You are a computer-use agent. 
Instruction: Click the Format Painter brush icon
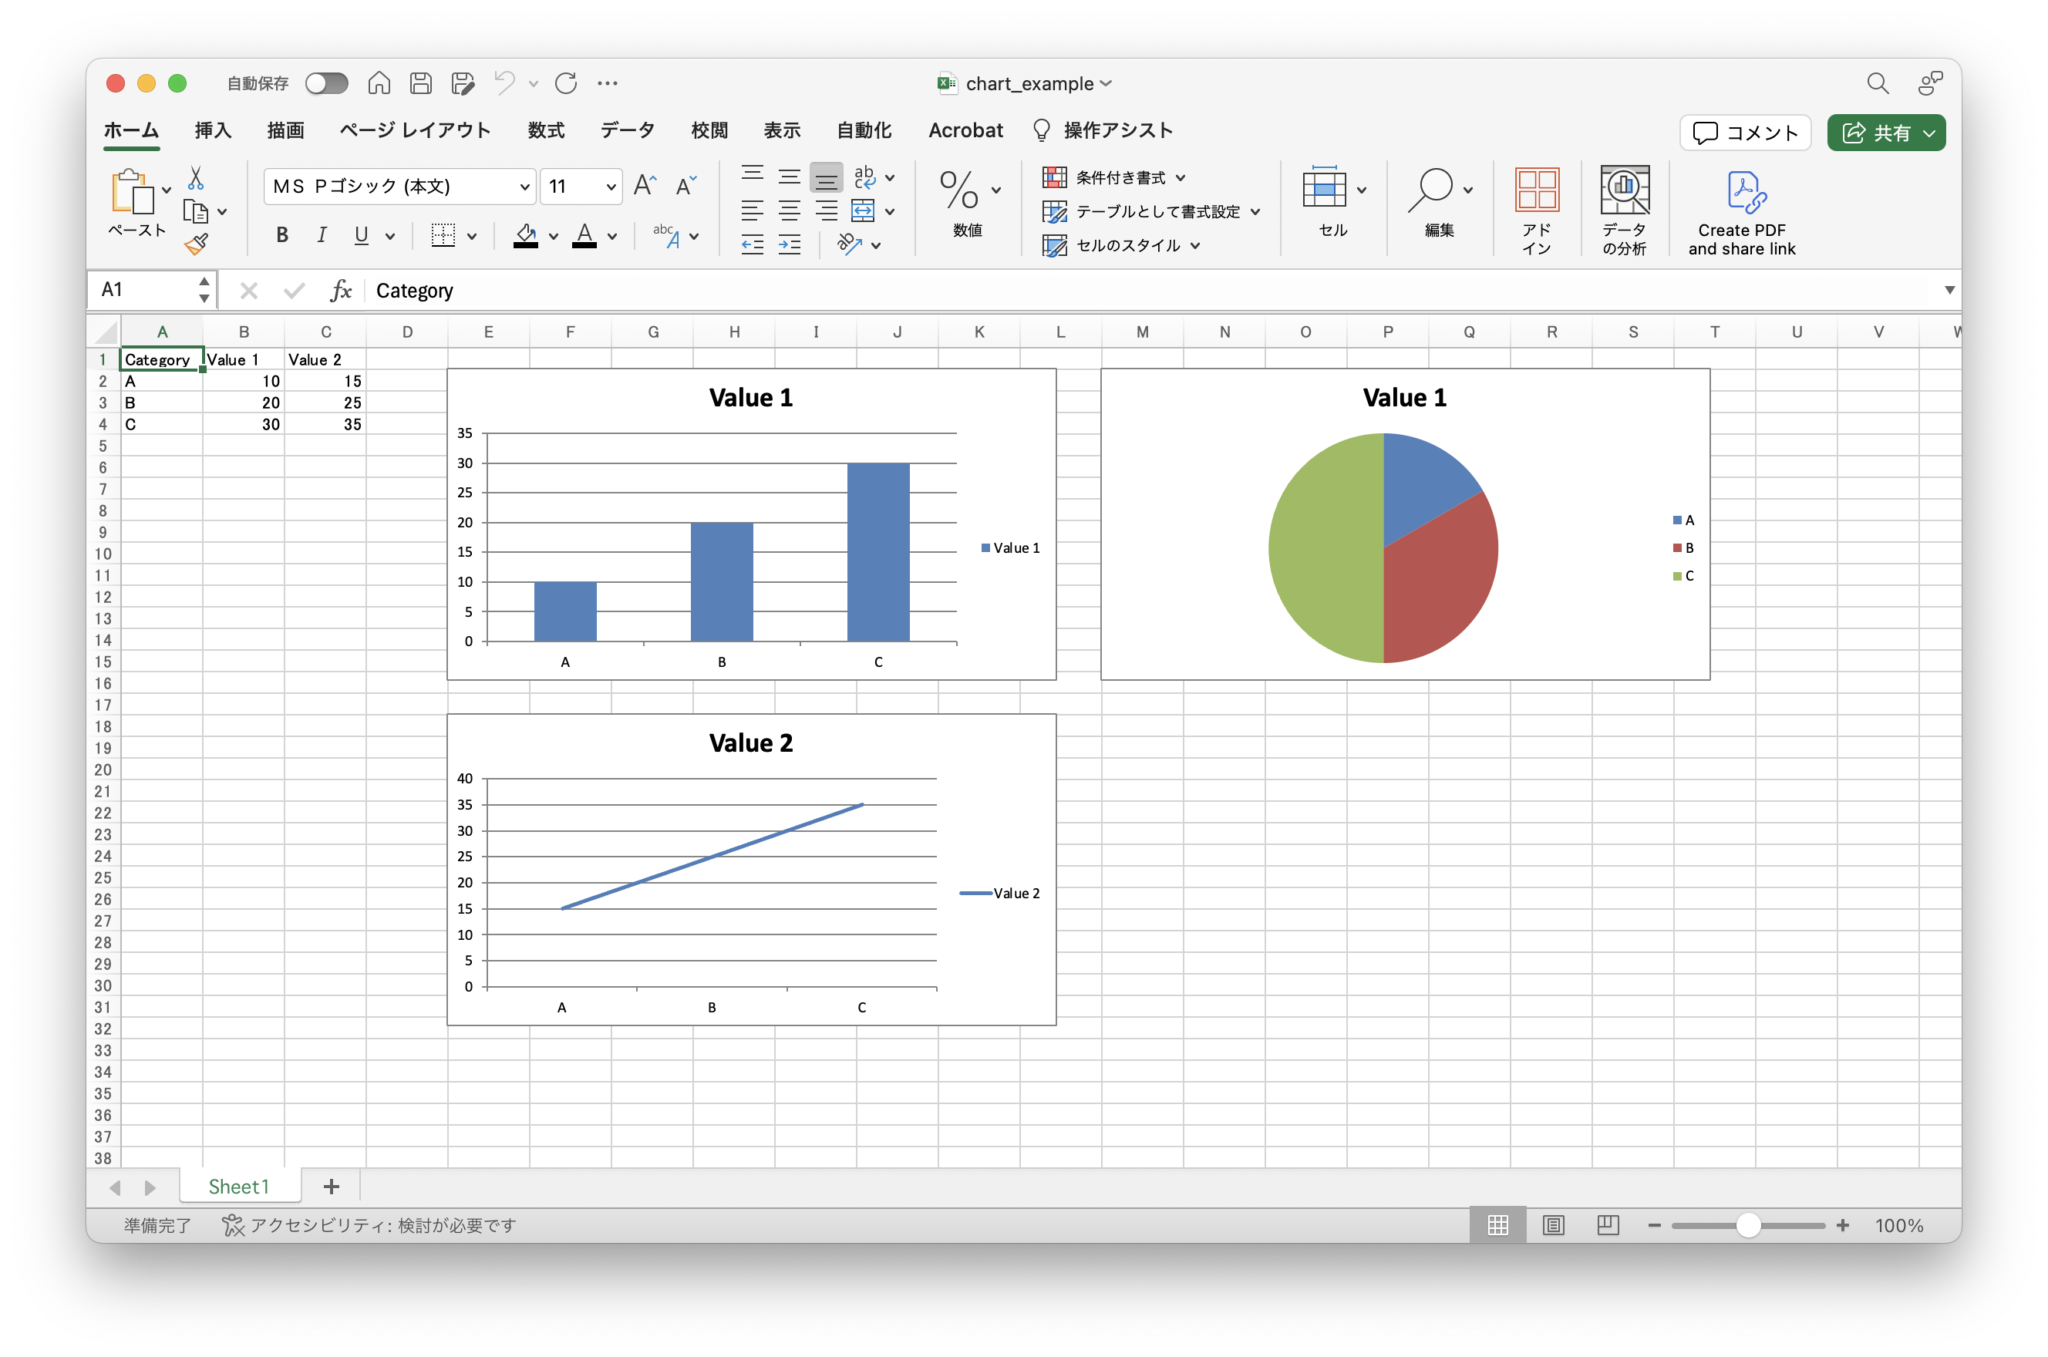coord(196,244)
